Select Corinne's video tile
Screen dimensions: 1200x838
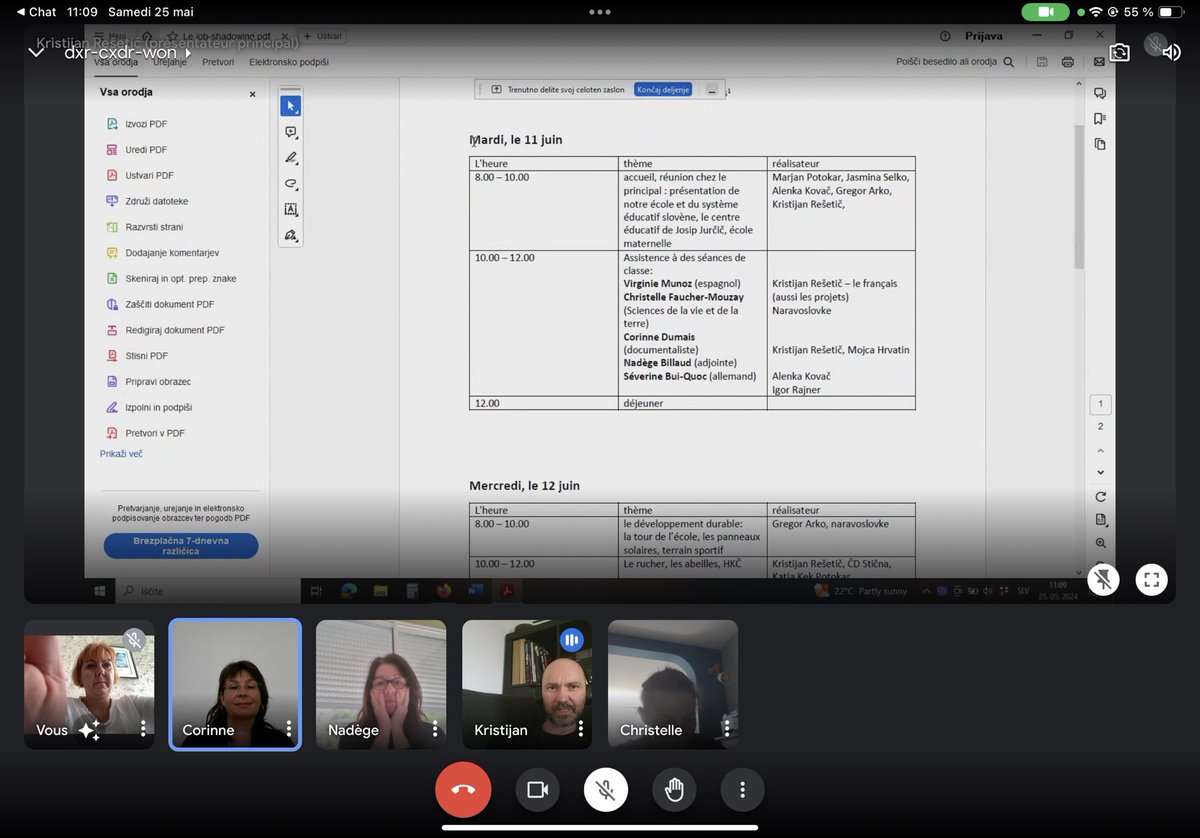[x=235, y=684]
